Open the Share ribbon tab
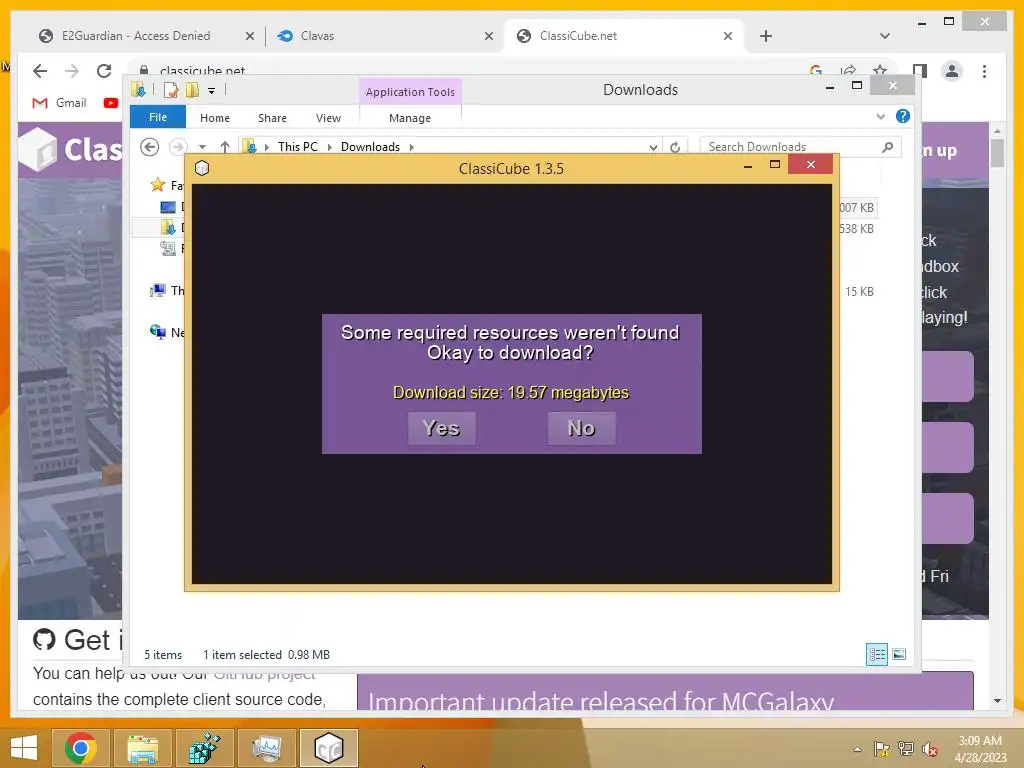 tap(272, 118)
